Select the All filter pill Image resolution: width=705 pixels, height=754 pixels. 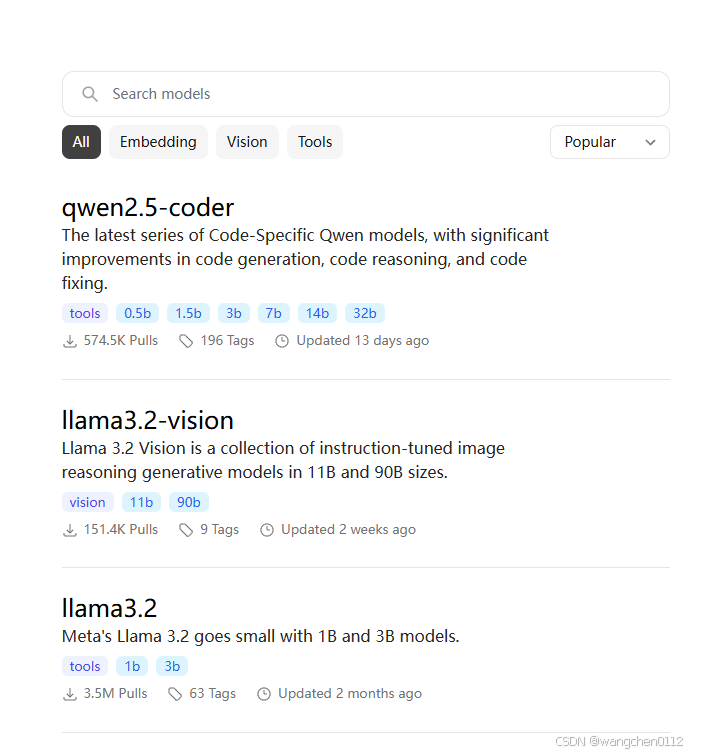click(x=81, y=142)
